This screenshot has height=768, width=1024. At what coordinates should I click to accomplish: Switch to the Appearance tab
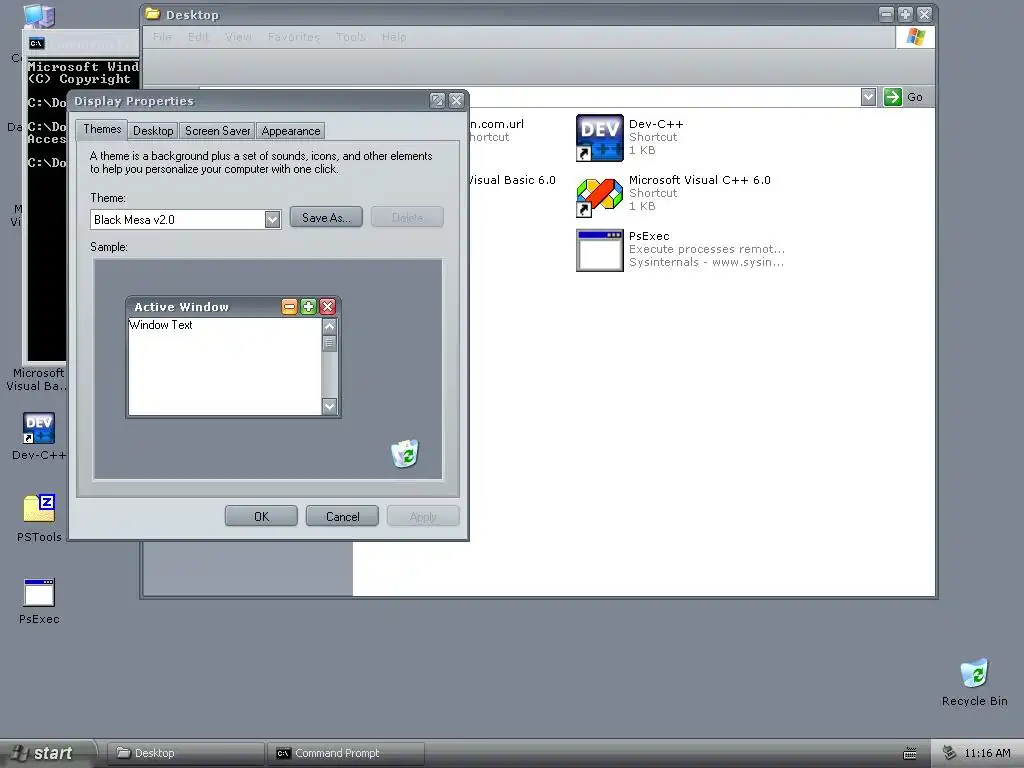(291, 131)
